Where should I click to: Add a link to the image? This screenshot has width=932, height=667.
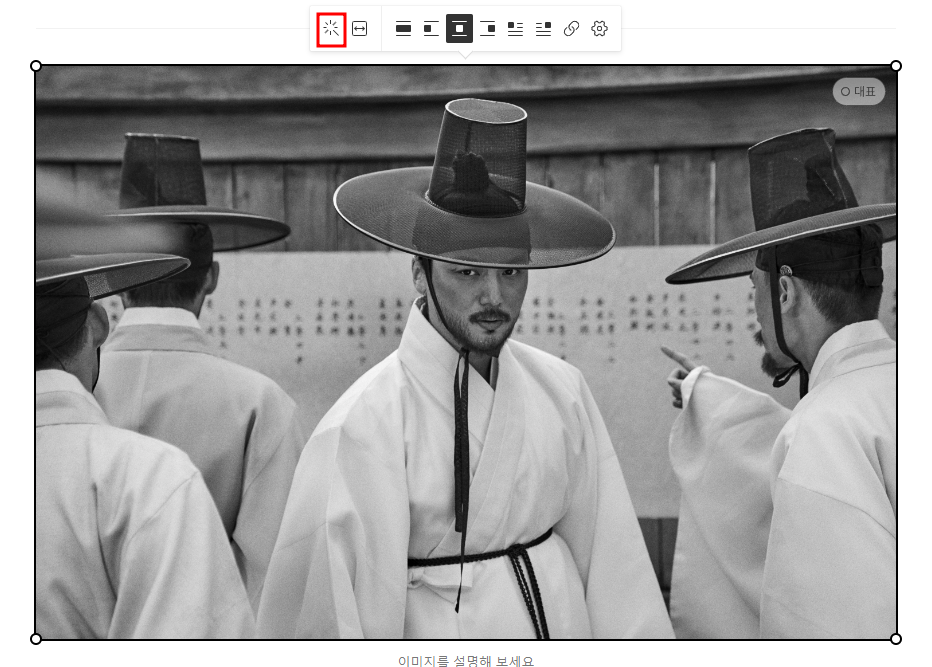571,29
